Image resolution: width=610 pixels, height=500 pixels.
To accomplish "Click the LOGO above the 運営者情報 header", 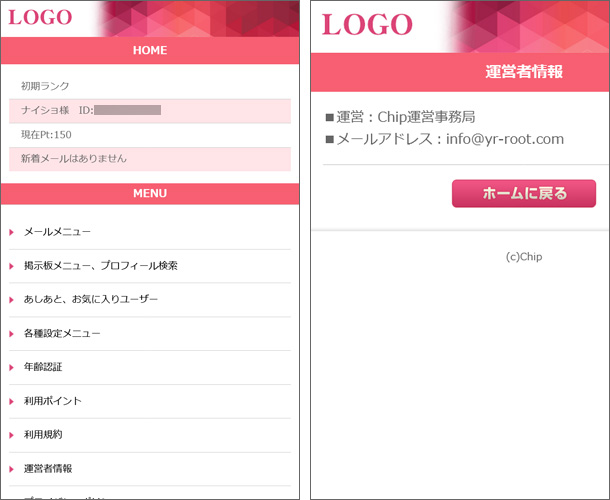I will [366, 24].
